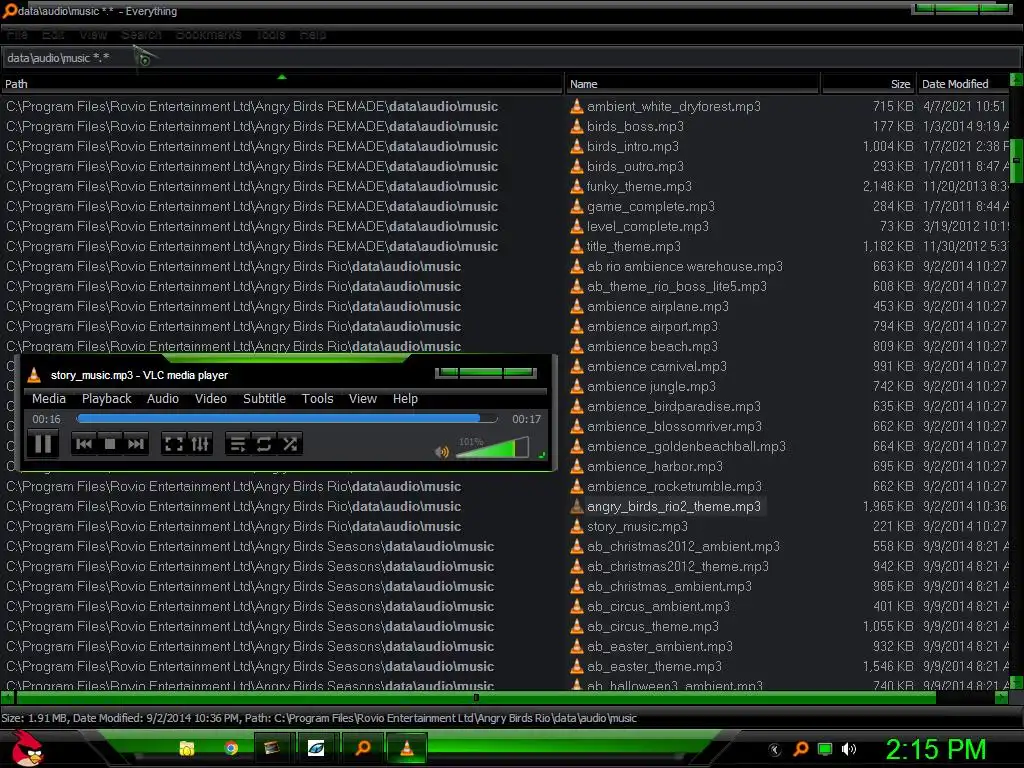Screen dimensions: 1024x768
Task: Adjust the VLC volume slider at 101%
Action: pyautogui.click(x=492, y=448)
